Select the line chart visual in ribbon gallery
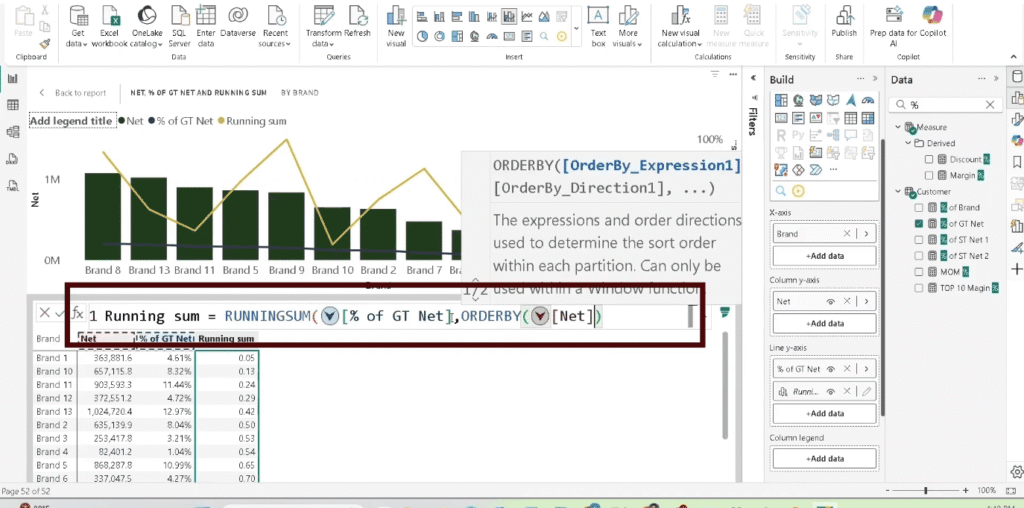The image size is (1024, 508). click(526, 16)
